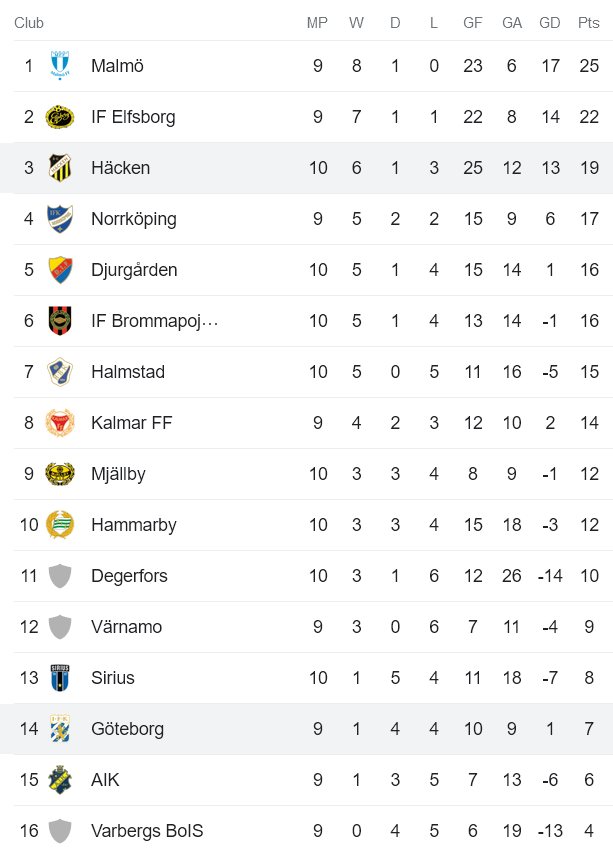Screen dimensions: 613x857
Task: Select the Degerfors team name
Action: click(128, 575)
